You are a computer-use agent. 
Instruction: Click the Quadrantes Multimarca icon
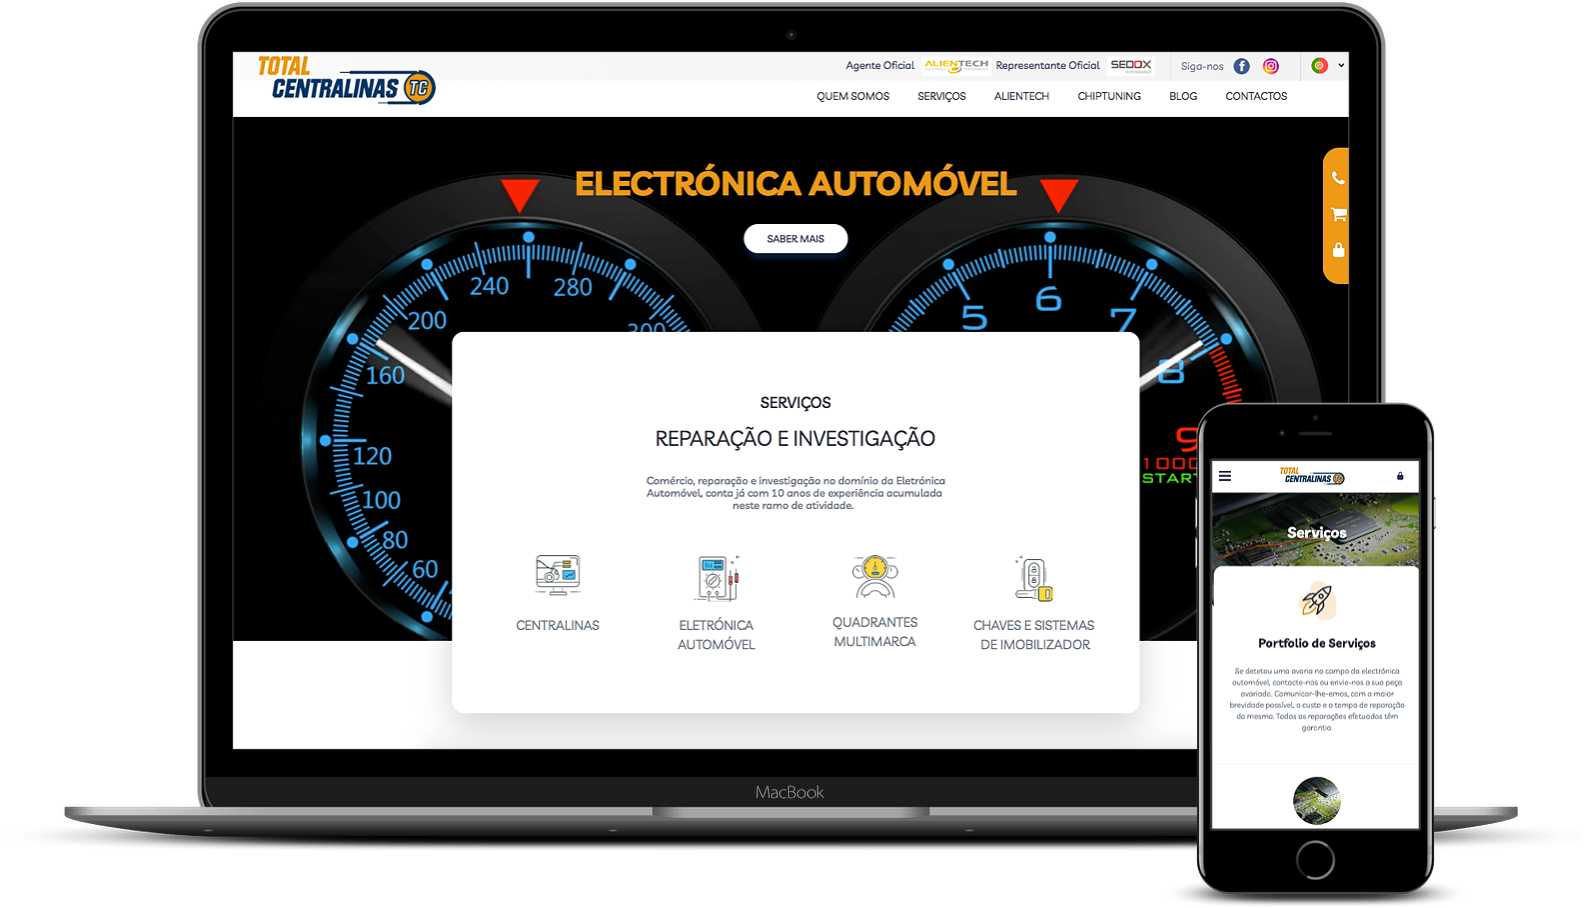point(875,575)
